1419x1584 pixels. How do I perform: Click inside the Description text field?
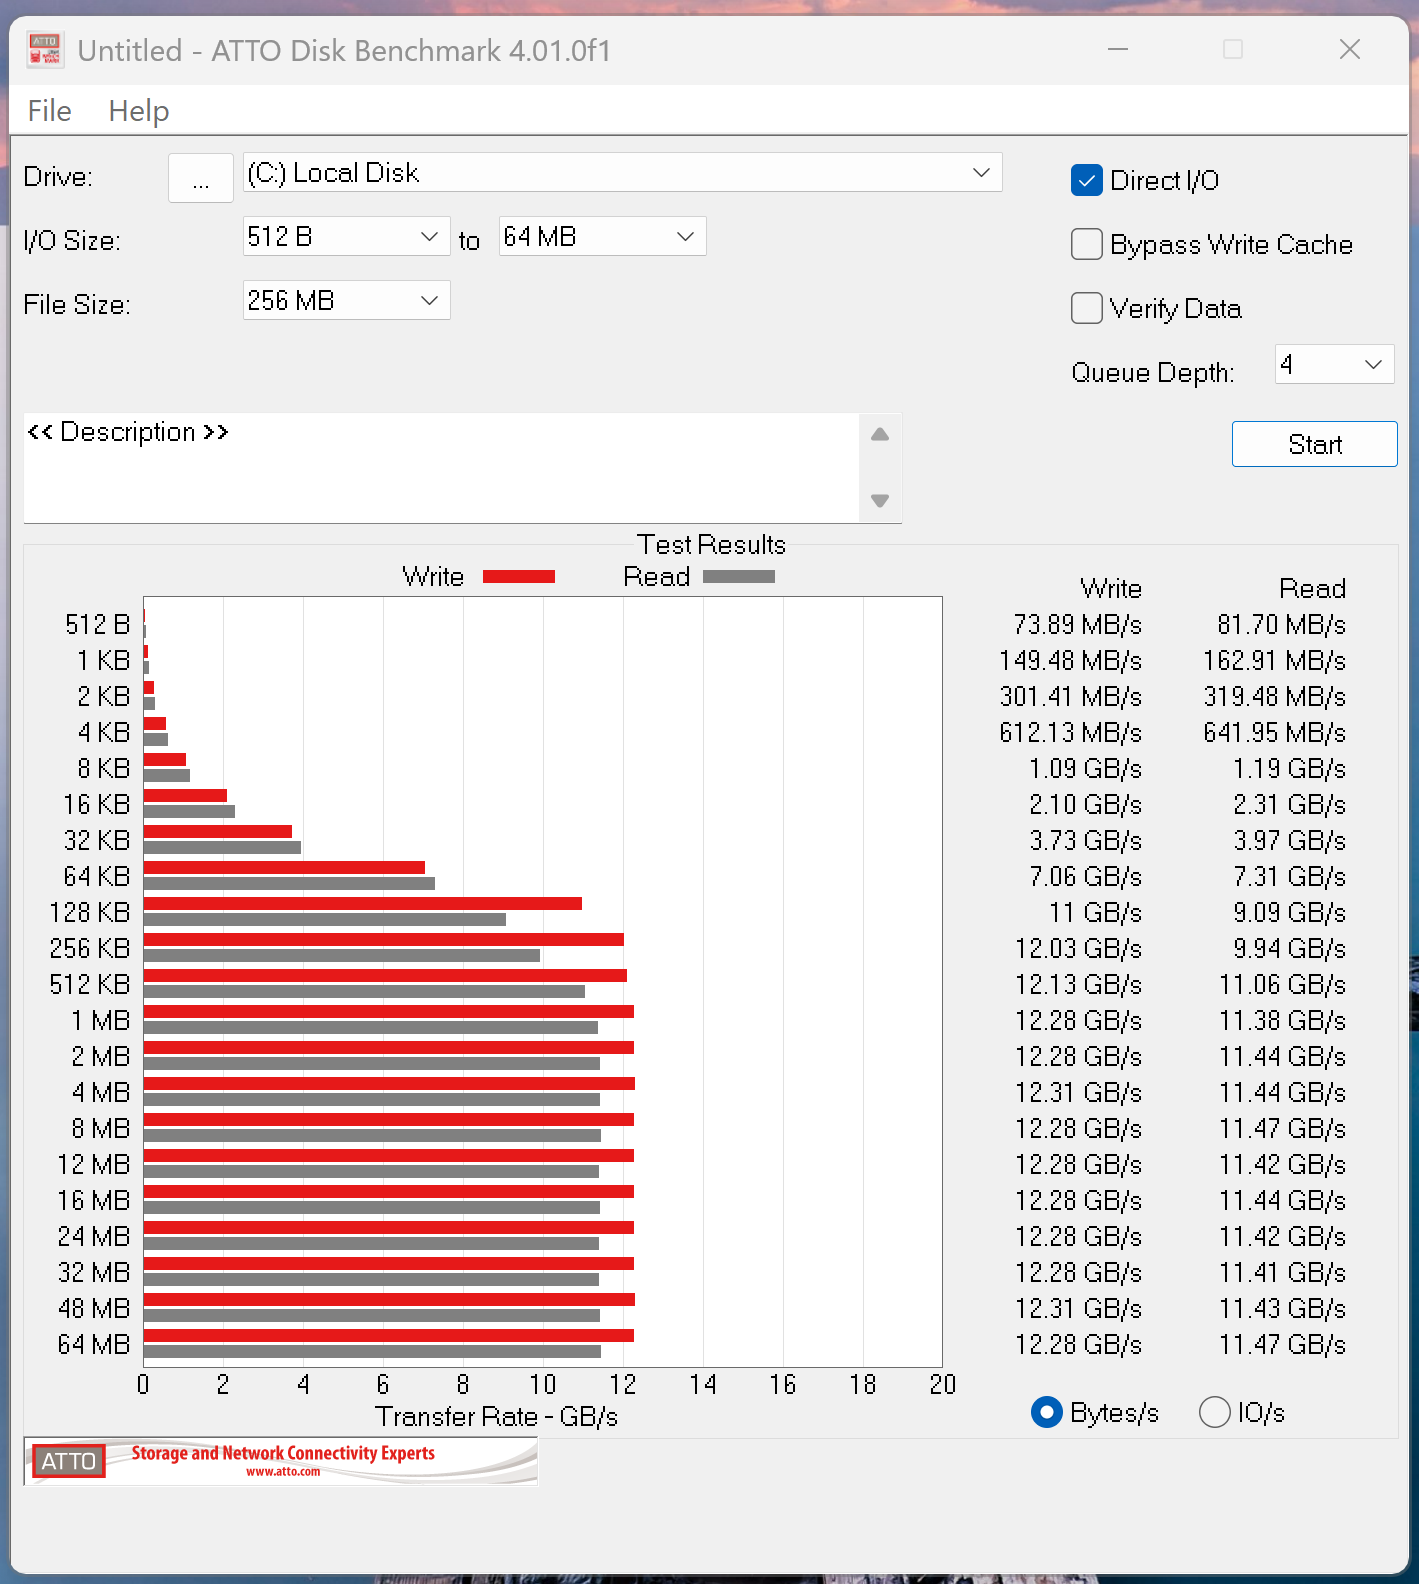point(441,468)
